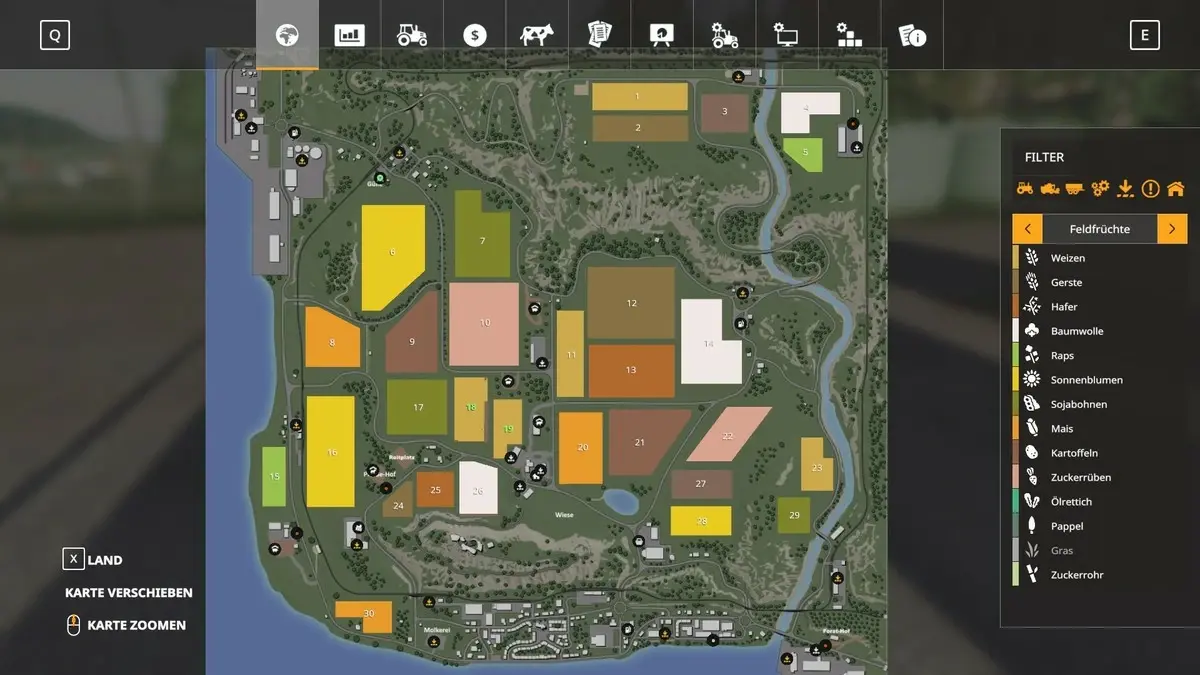1200x675 pixels.
Task: Go to next menu page with E
Action: click(1144, 35)
